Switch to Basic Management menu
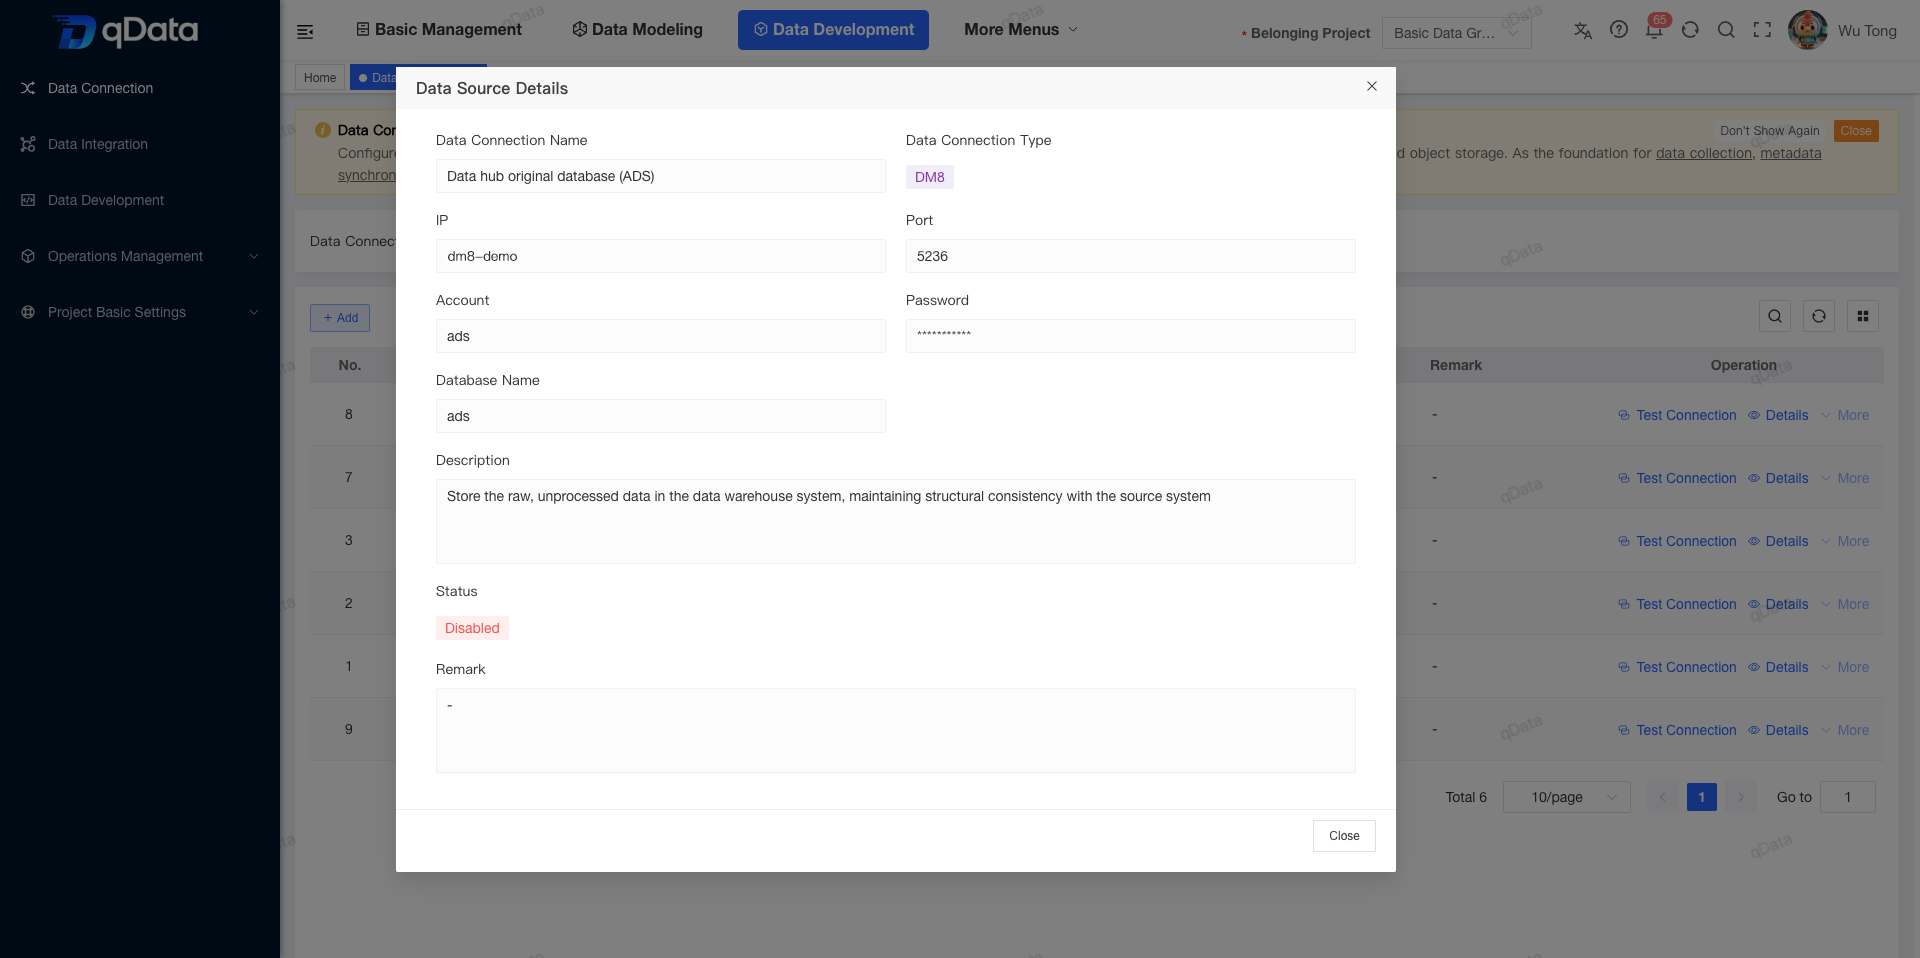Screen dimensions: 1920x958 [439, 30]
